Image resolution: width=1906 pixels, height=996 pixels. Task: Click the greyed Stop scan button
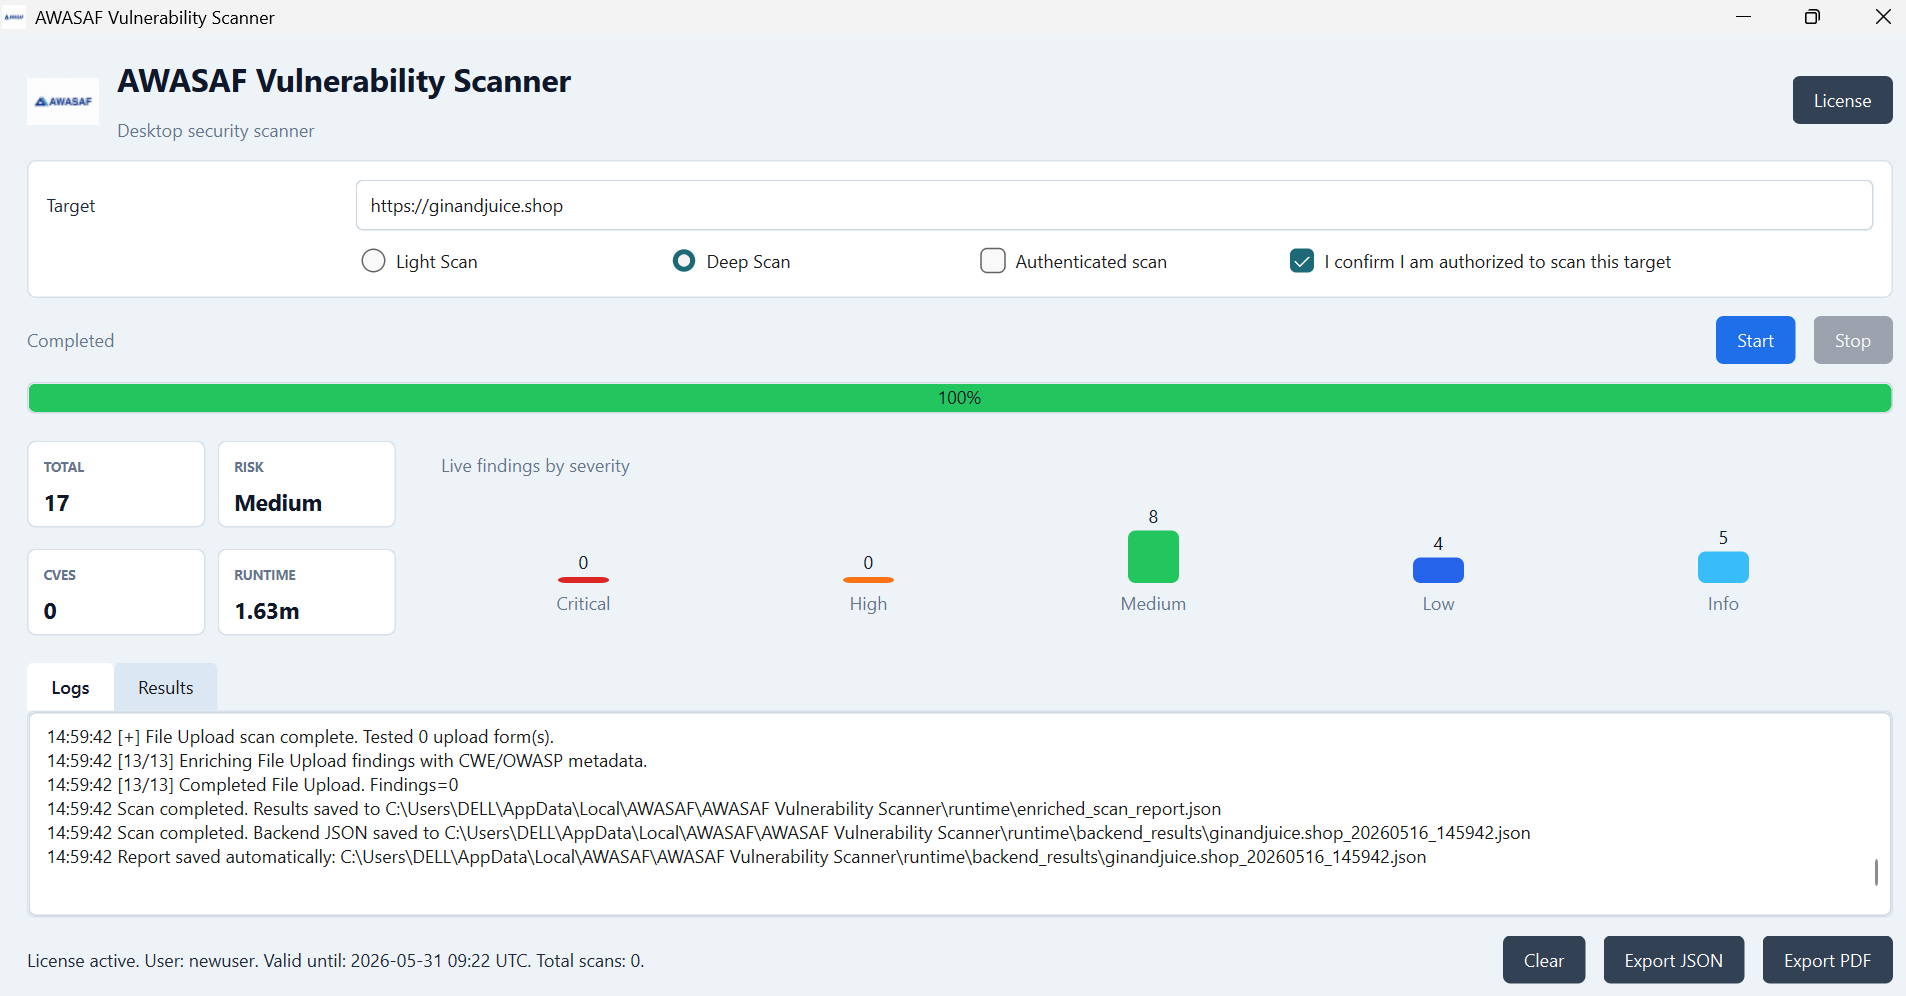[x=1852, y=340]
